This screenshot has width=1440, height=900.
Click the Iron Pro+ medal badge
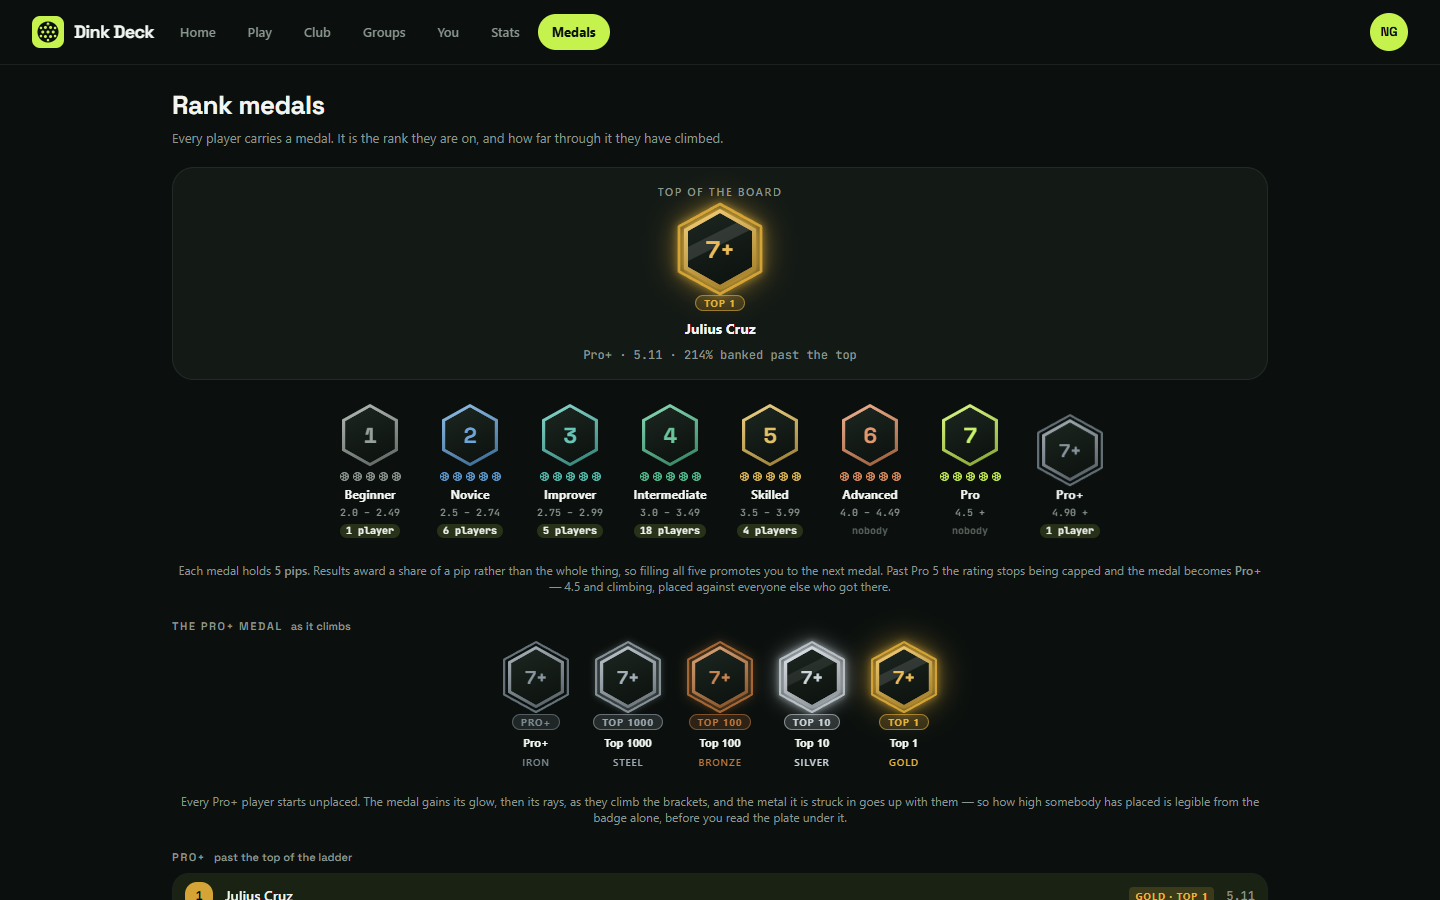[x=536, y=677]
